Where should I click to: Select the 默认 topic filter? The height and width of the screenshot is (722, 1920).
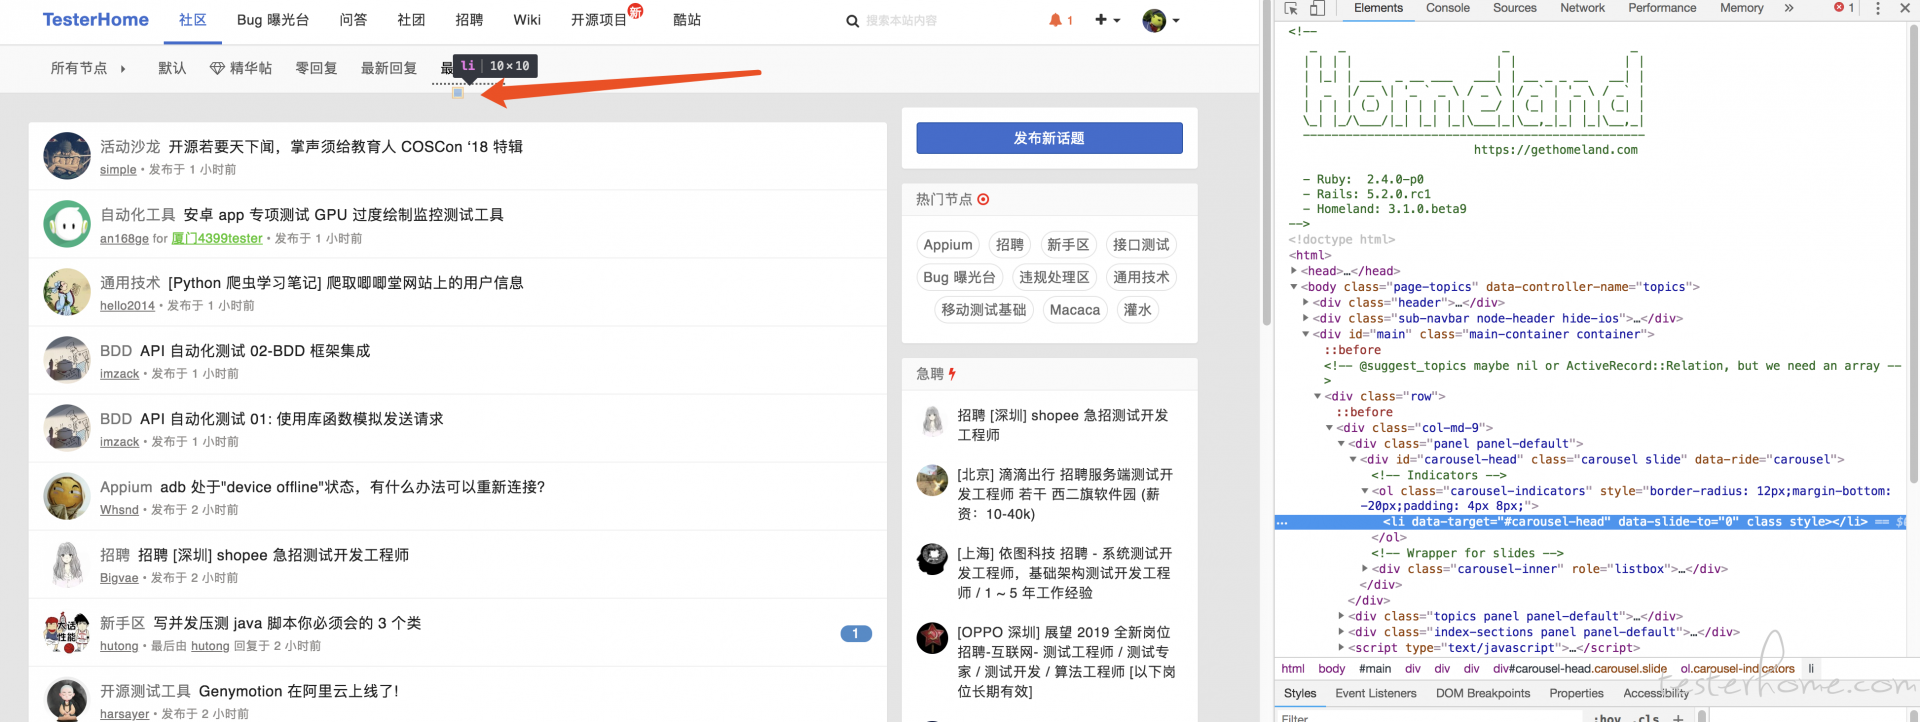tap(172, 68)
